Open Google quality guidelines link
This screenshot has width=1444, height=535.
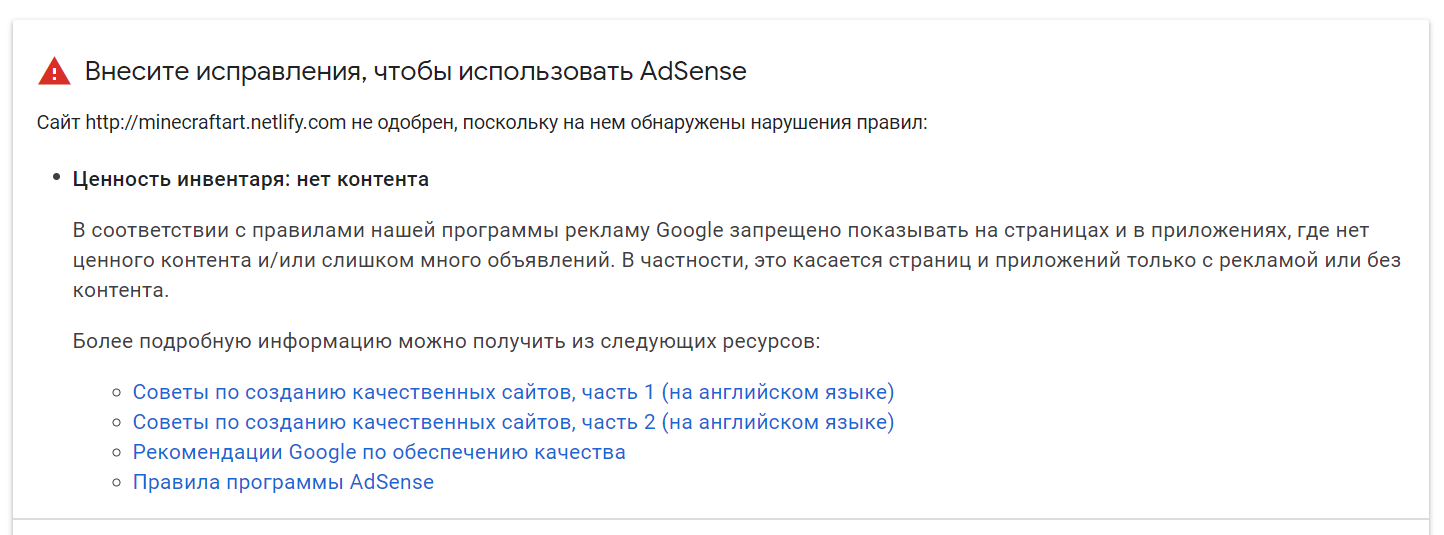[379, 452]
